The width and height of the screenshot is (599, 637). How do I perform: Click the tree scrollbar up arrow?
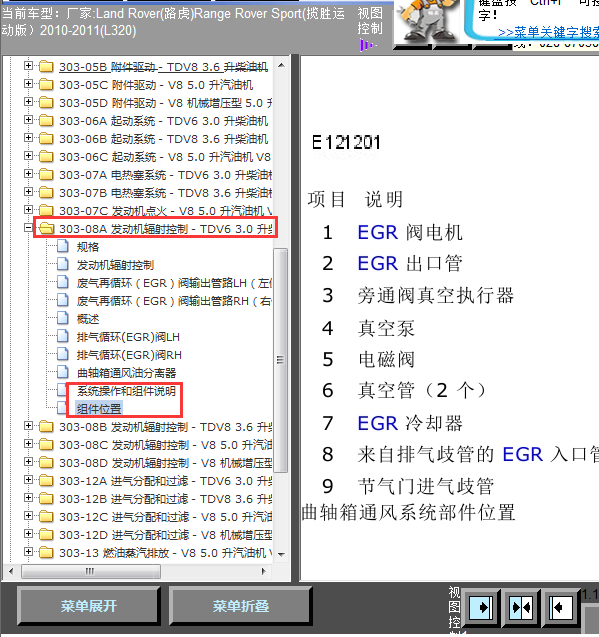coord(281,65)
